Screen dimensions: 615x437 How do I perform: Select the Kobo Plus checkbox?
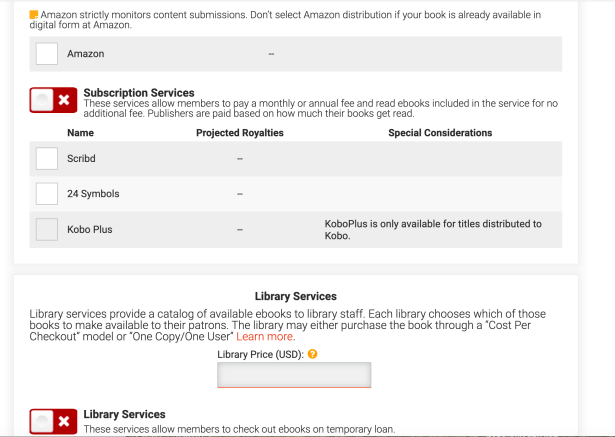click(x=46, y=229)
